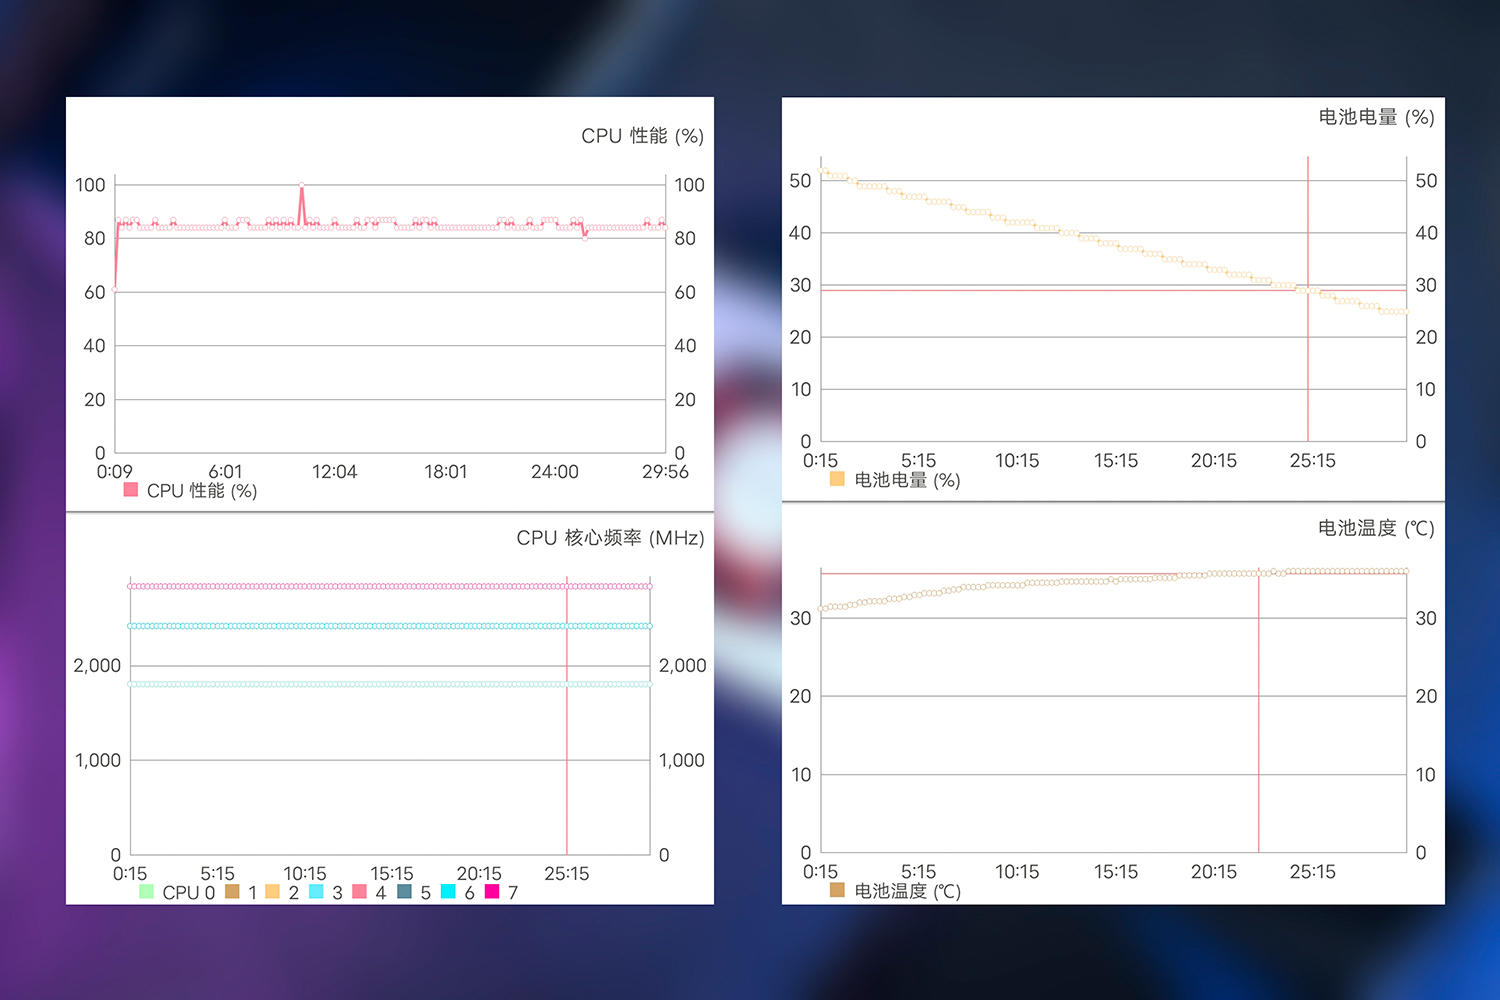
Task: Click the vertical marker in CPU frequency chart
Action: coord(567,720)
